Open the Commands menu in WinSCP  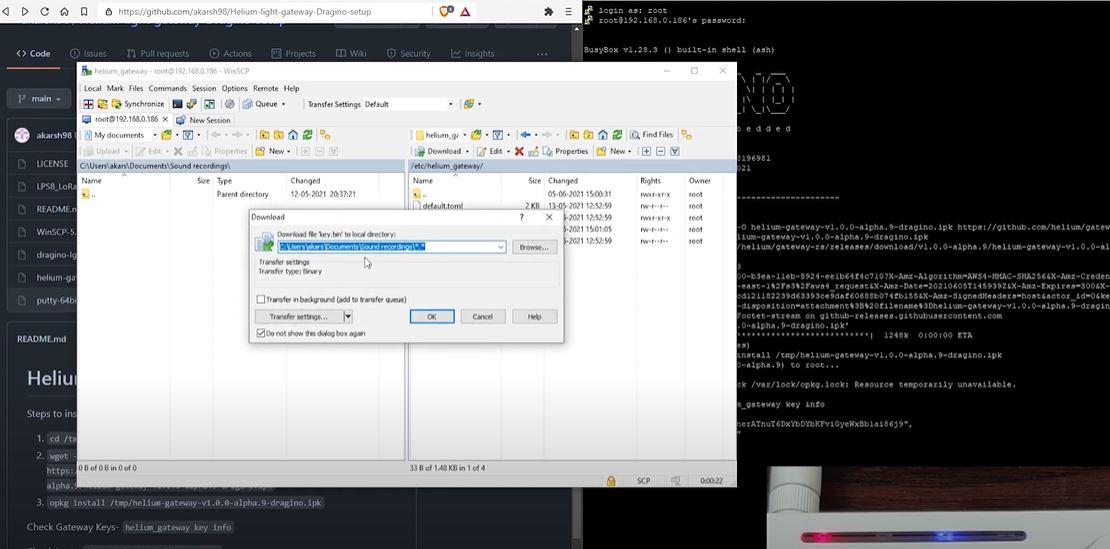pos(168,88)
